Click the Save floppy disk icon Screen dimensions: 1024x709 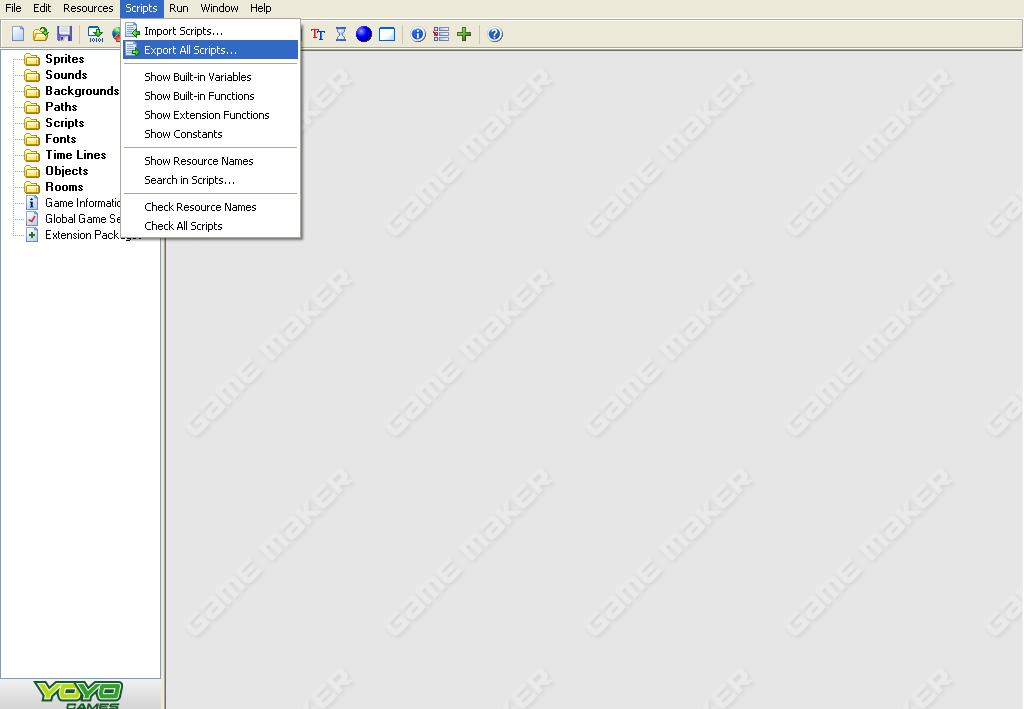[64, 34]
